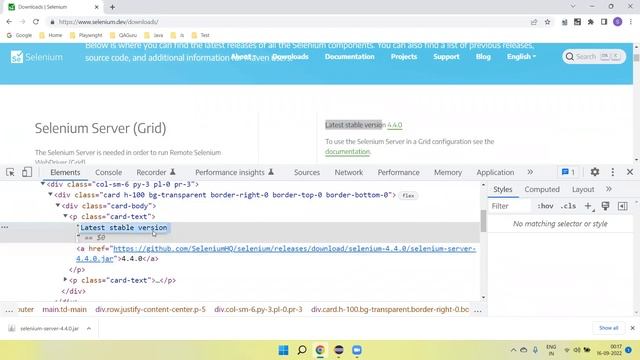Screen dimensions: 640x360
Task: Switch to the Network tab
Action: click(x=349, y=172)
